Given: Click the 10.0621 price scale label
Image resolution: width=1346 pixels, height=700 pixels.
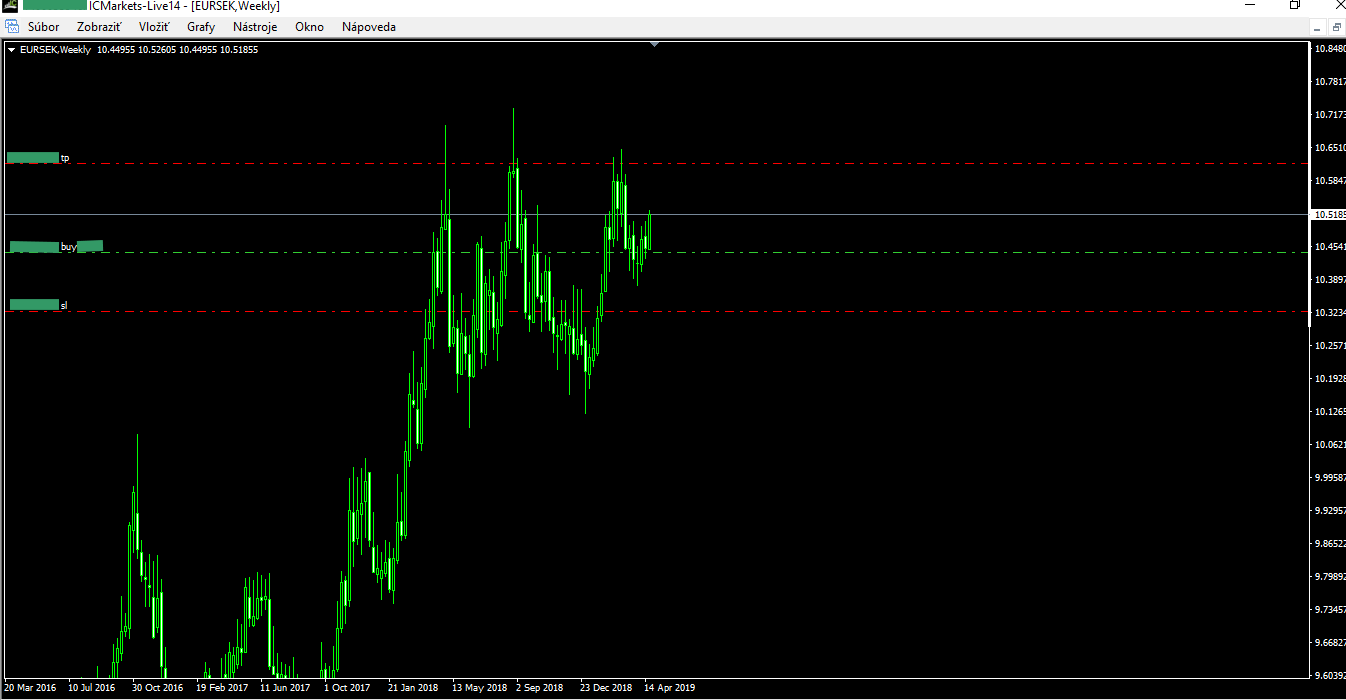Looking at the screenshot, I should tap(1329, 444).
